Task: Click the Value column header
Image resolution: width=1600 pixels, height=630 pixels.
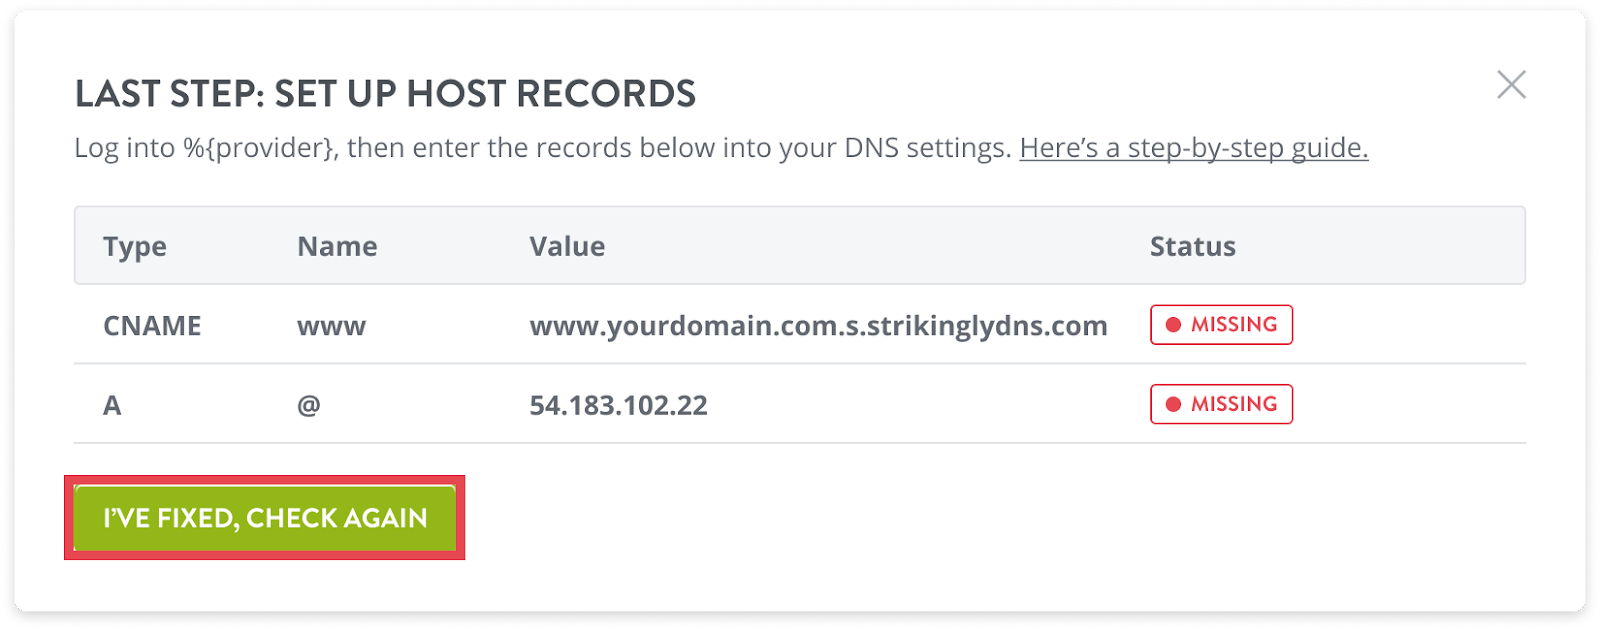Action: tap(567, 247)
